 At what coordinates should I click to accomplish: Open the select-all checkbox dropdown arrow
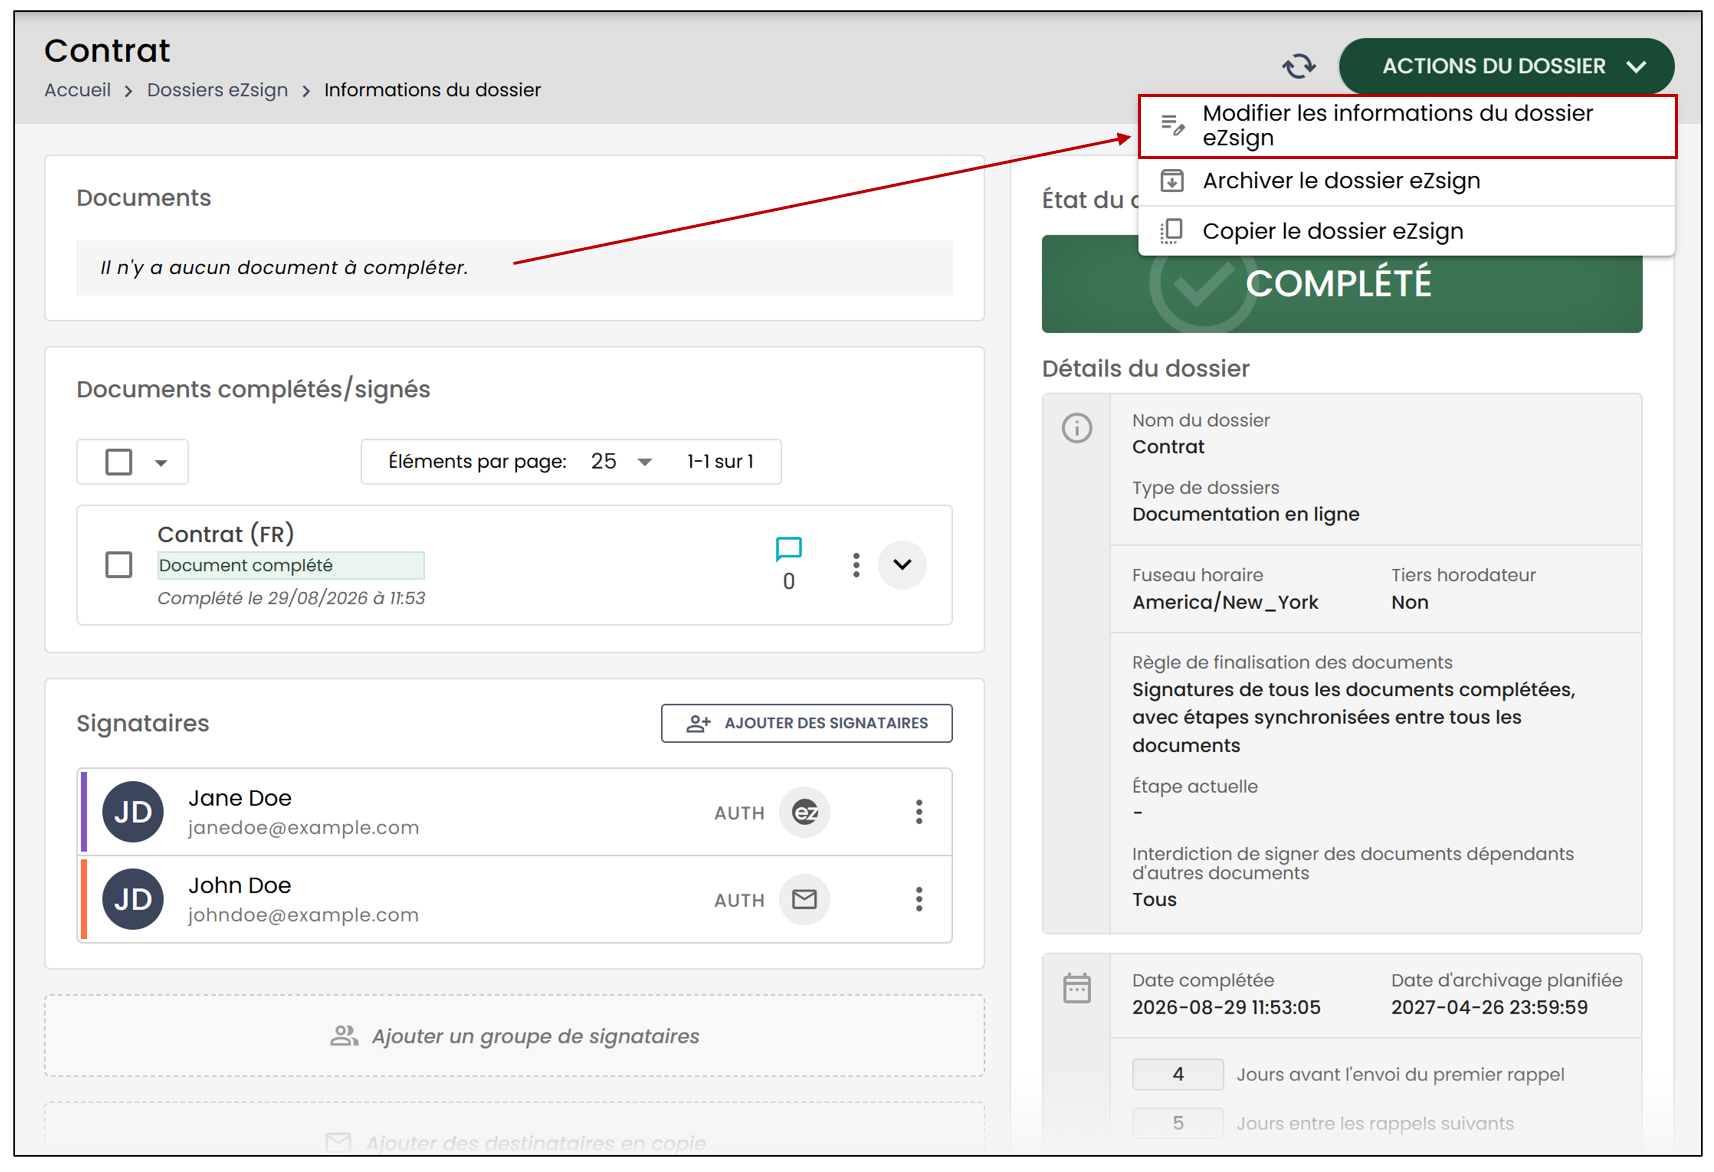[161, 463]
